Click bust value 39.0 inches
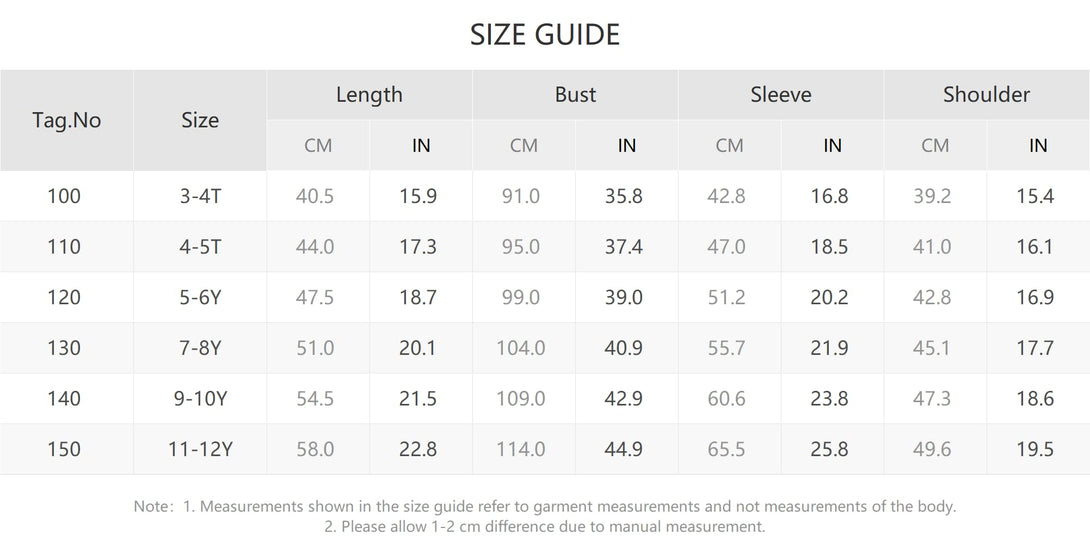The width and height of the screenshot is (1090, 559). (x=624, y=298)
